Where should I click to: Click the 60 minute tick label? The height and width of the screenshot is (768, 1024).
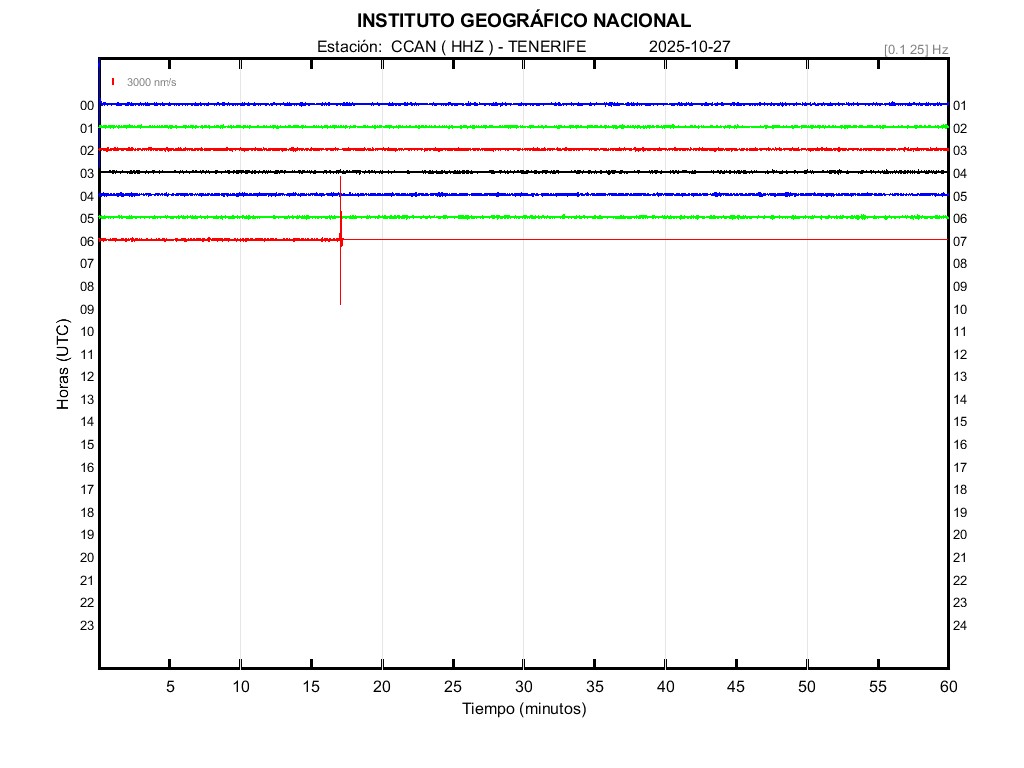point(947,686)
